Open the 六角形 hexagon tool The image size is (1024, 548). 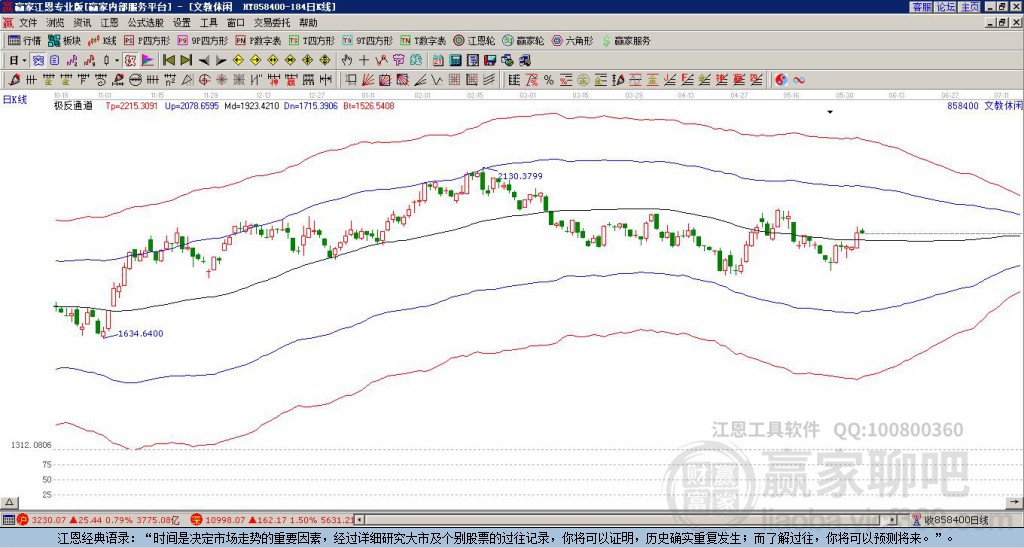click(572, 40)
